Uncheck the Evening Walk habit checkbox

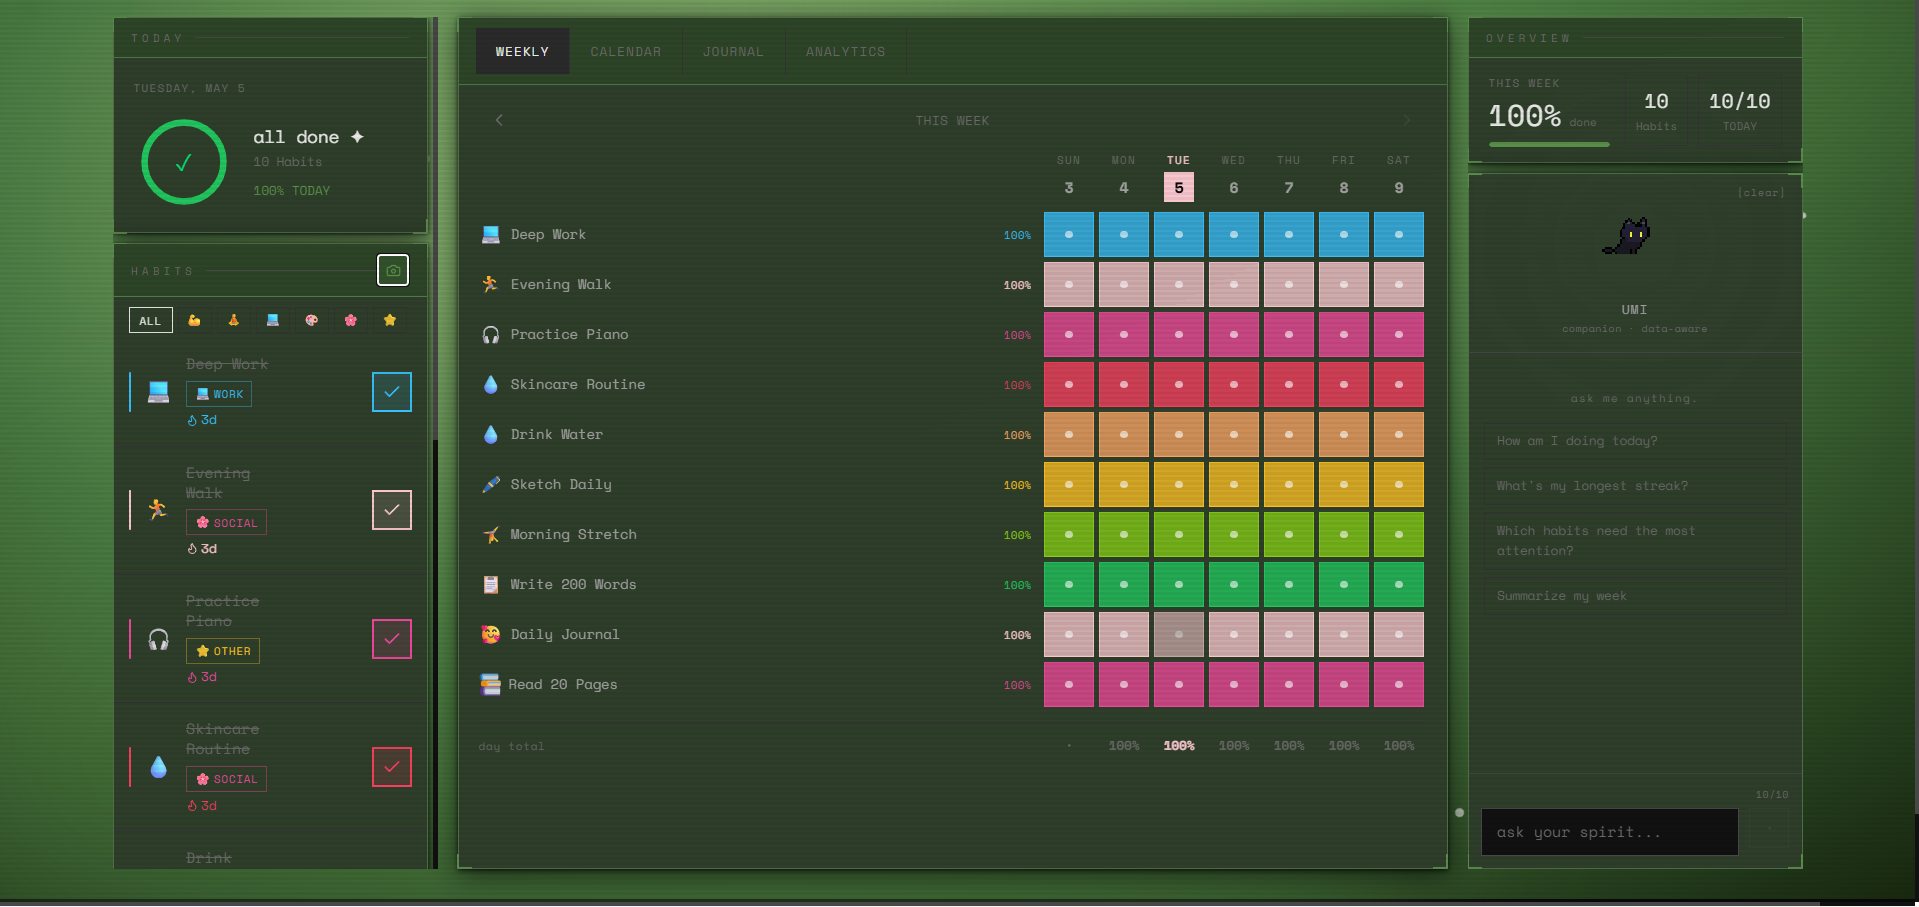tap(392, 510)
